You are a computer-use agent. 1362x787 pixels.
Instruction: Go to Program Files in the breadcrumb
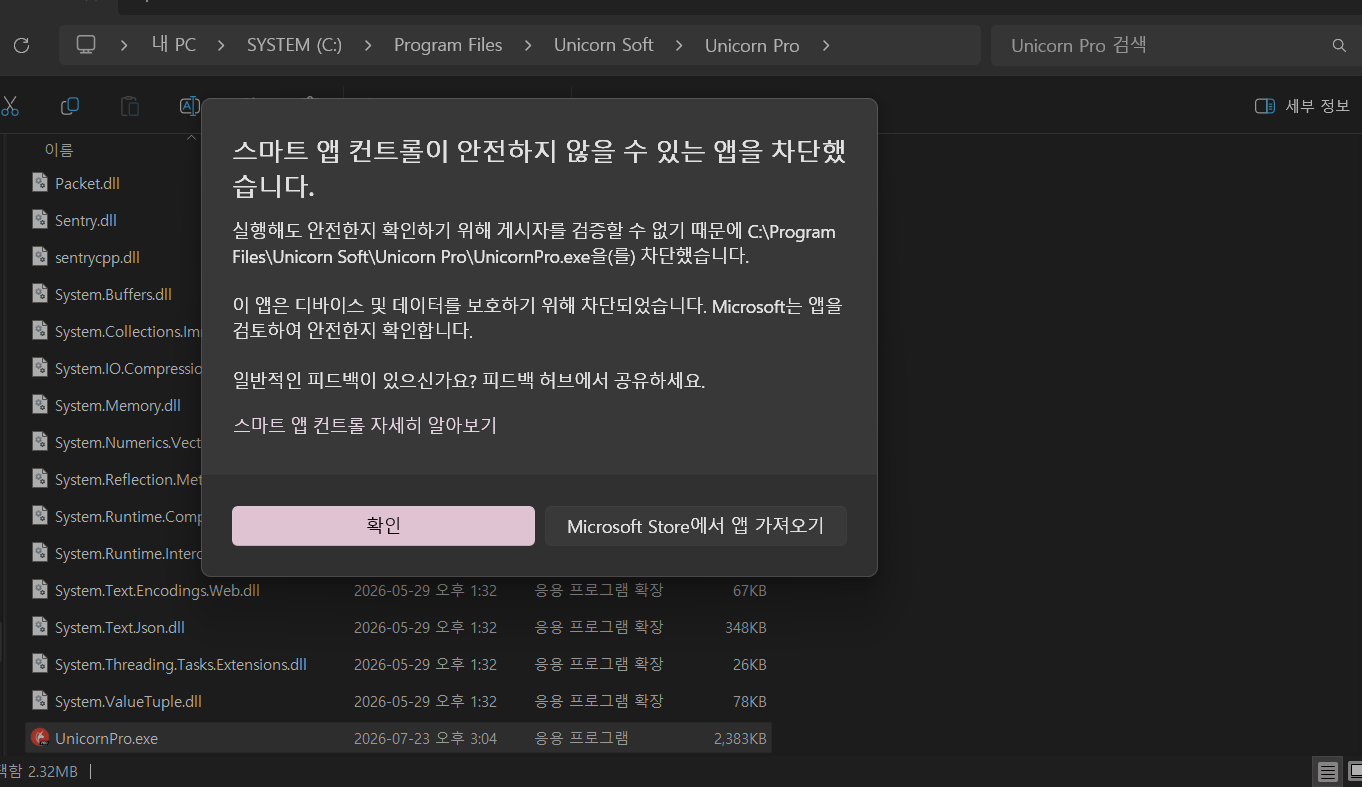point(448,45)
